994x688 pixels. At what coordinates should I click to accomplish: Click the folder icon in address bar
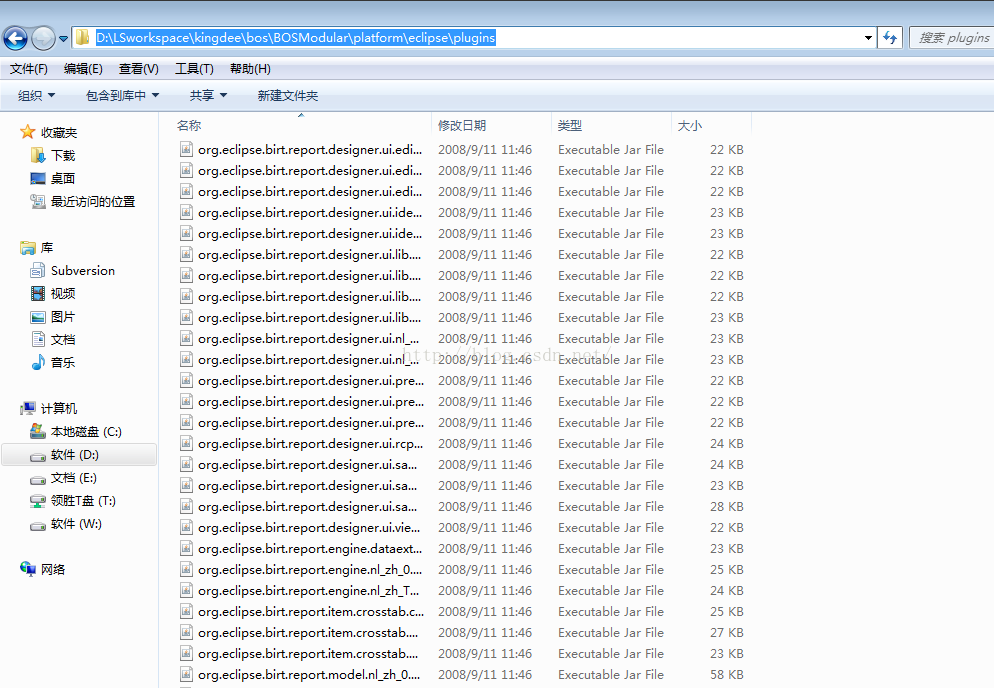tap(82, 38)
